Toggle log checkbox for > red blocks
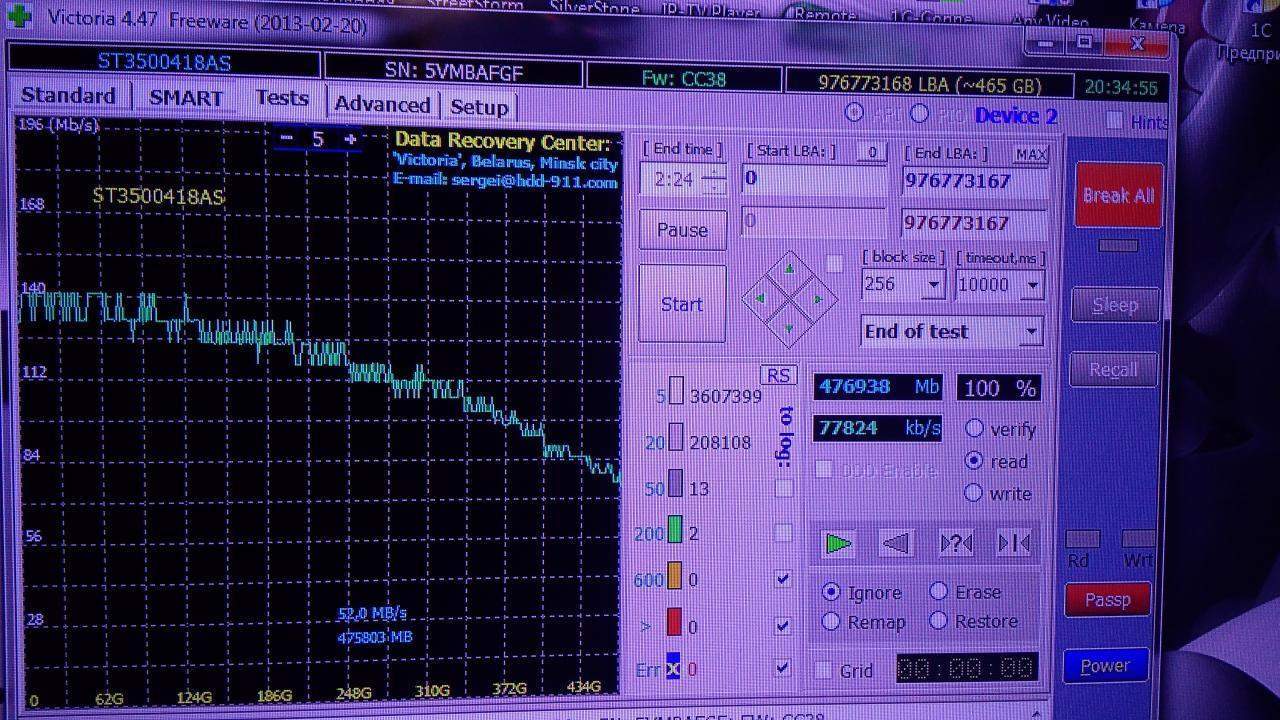The image size is (1280, 720). pyautogui.click(x=783, y=626)
